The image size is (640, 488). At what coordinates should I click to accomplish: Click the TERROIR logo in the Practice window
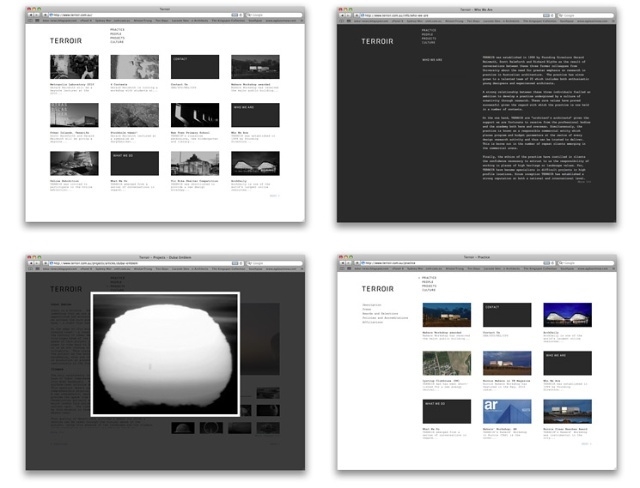[379, 289]
